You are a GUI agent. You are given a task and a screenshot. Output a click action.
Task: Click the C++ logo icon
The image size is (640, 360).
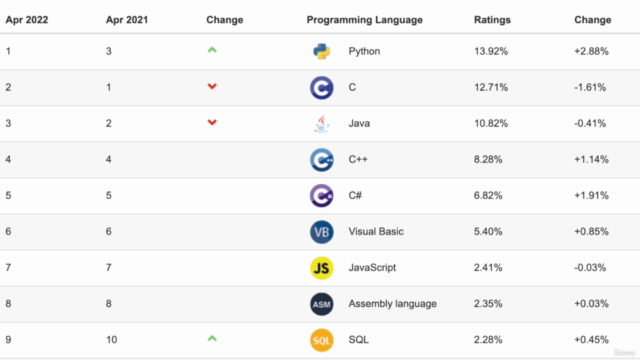[x=322, y=160]
